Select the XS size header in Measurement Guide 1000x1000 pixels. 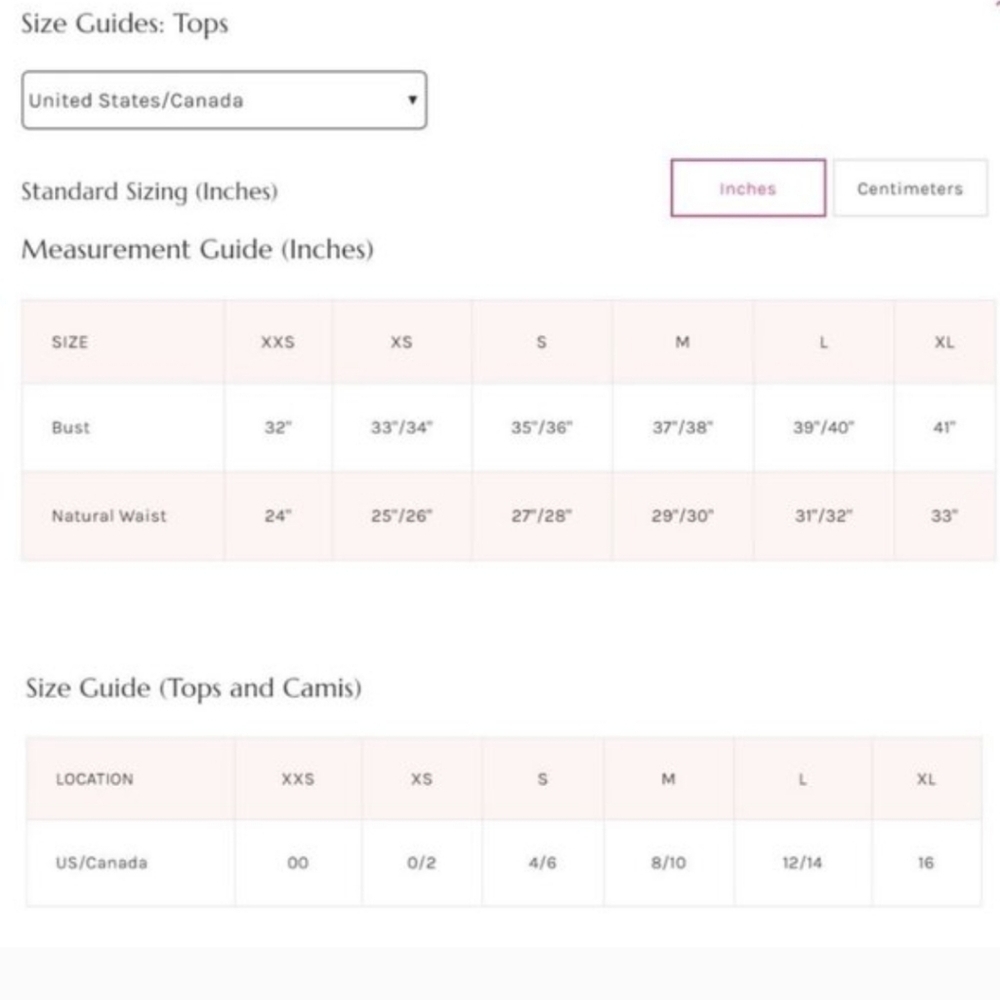click(x=402, y=342)
